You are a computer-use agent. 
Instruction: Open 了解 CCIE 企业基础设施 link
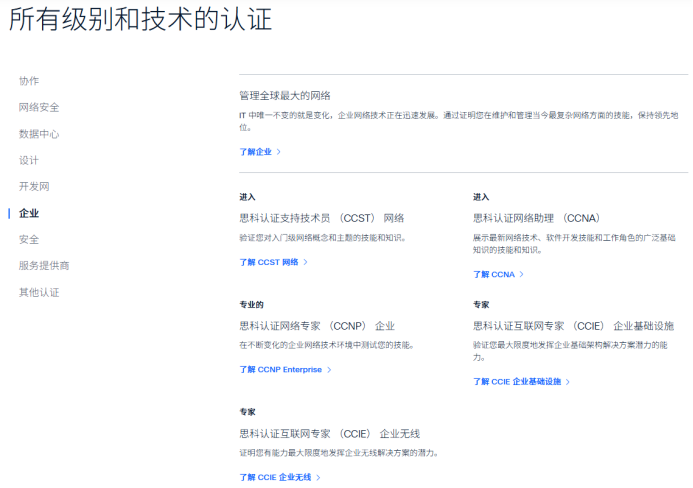point(517,382)
